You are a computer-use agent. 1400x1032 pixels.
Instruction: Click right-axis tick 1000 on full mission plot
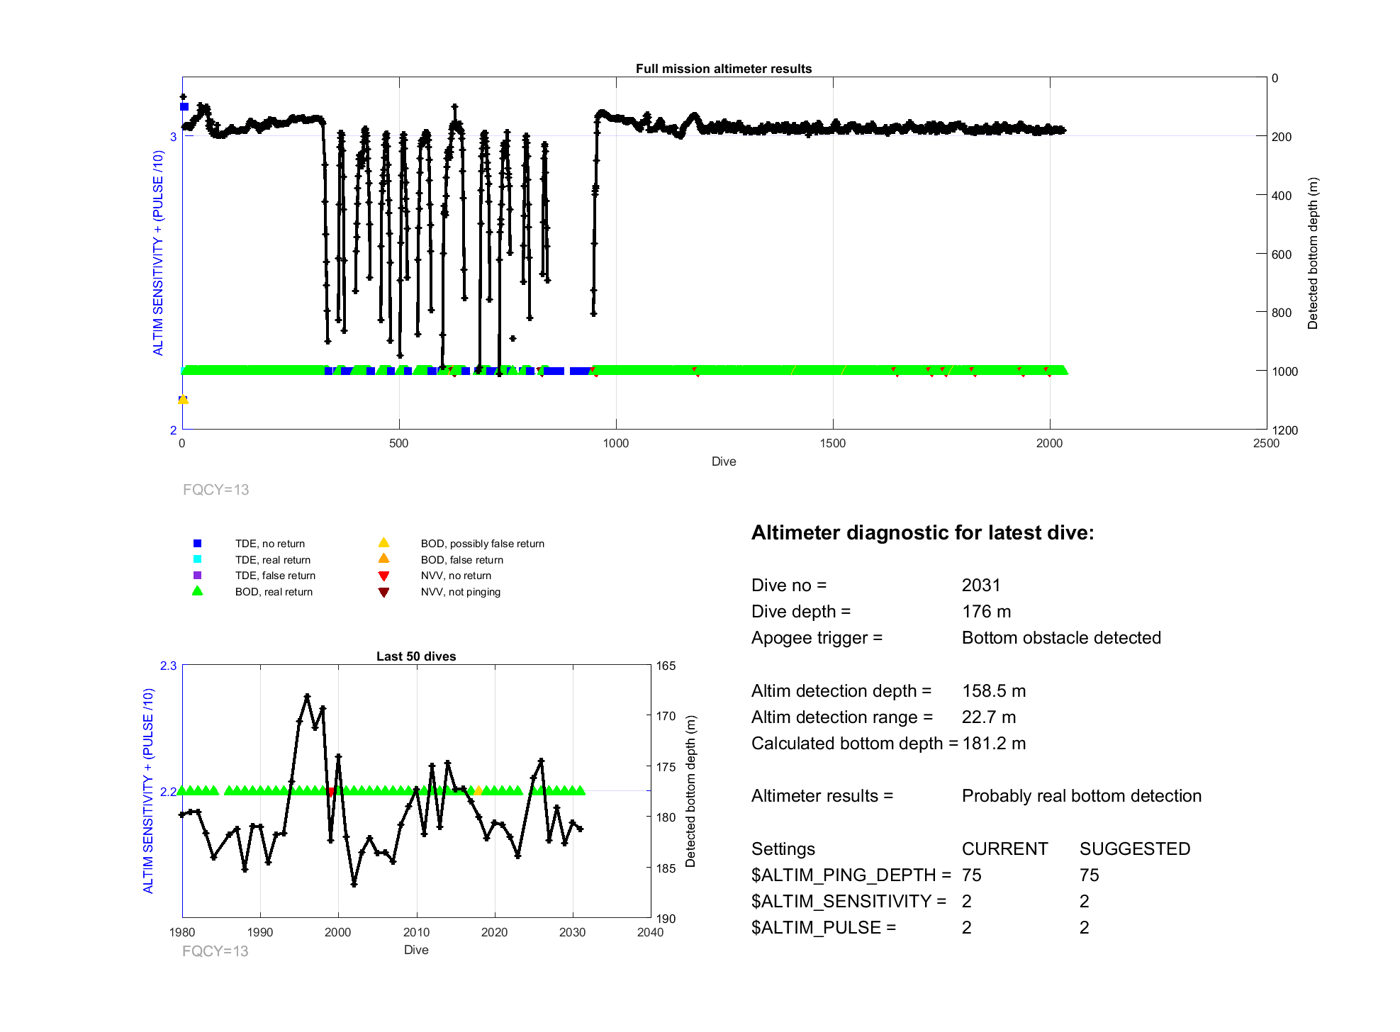(1285, 371)
